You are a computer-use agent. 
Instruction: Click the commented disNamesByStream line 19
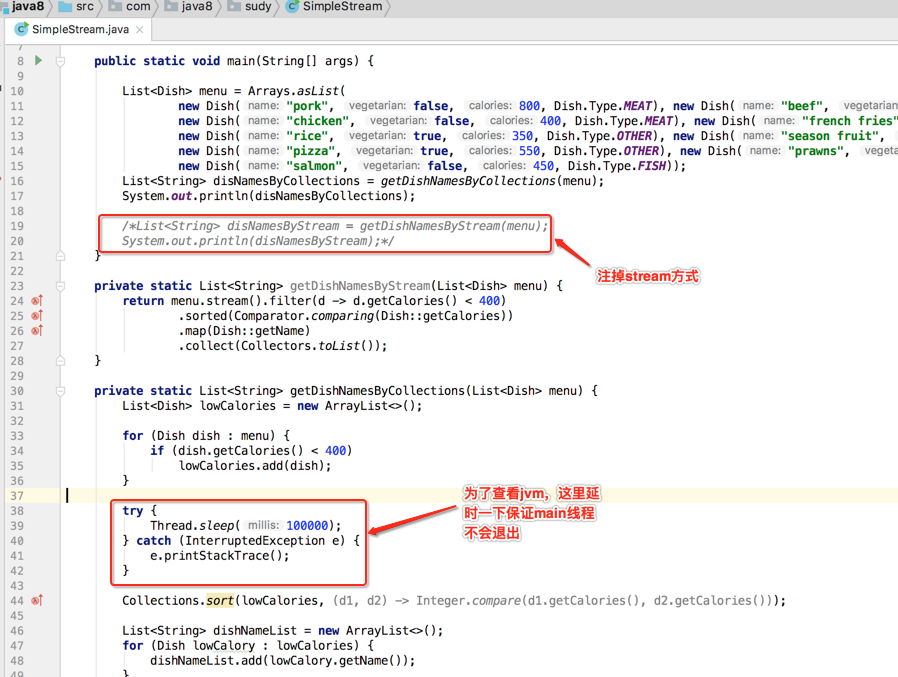[335, 226]
